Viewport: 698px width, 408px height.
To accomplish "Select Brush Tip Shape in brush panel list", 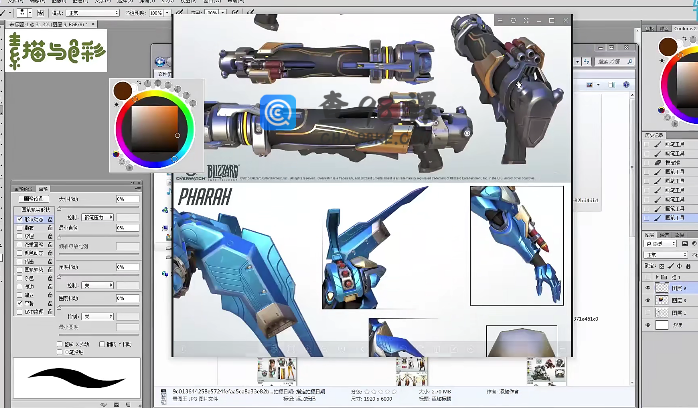I will coord(33,208).
